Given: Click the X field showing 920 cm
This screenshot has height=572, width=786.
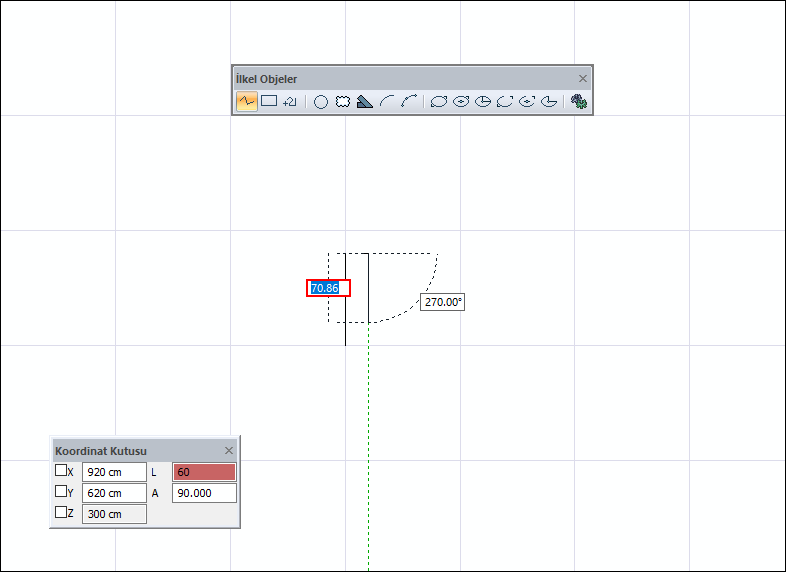Looking at the screenshot, I should 114,472.
